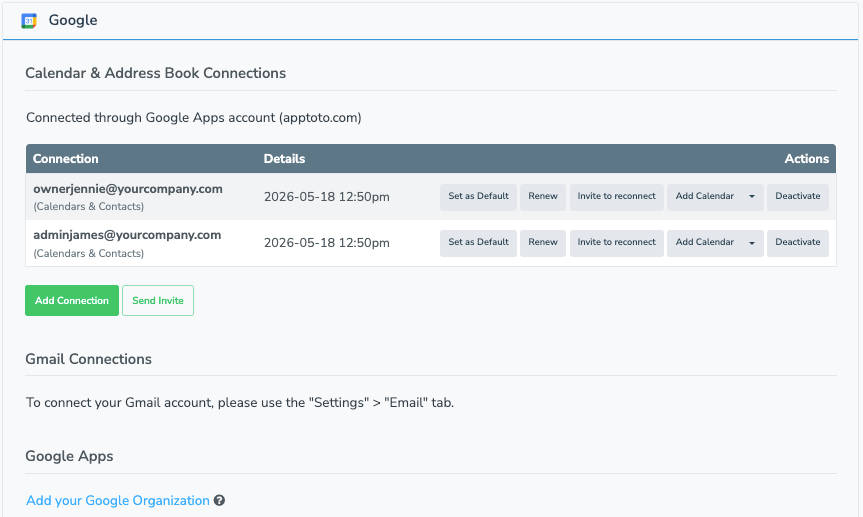Click the Gmail Settings > Email instruction text
Image resolution: width=863 pixels, height=517 pixels.
tap(240, 402)
